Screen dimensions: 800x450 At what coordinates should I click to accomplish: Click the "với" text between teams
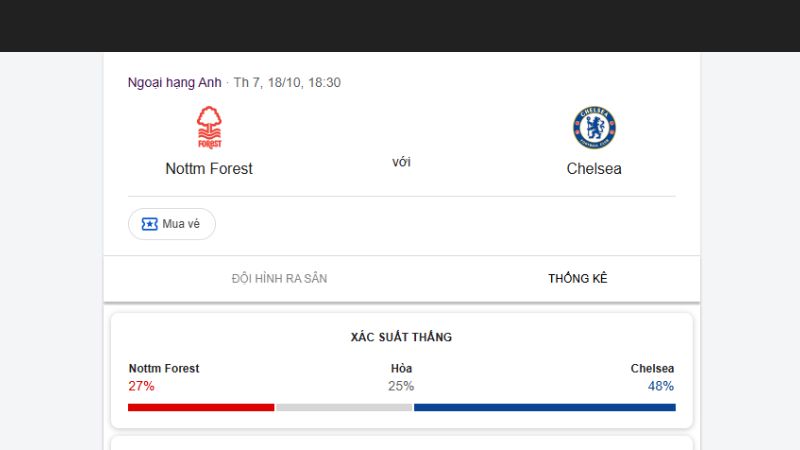pyautogui.click(x=401, y=162)
